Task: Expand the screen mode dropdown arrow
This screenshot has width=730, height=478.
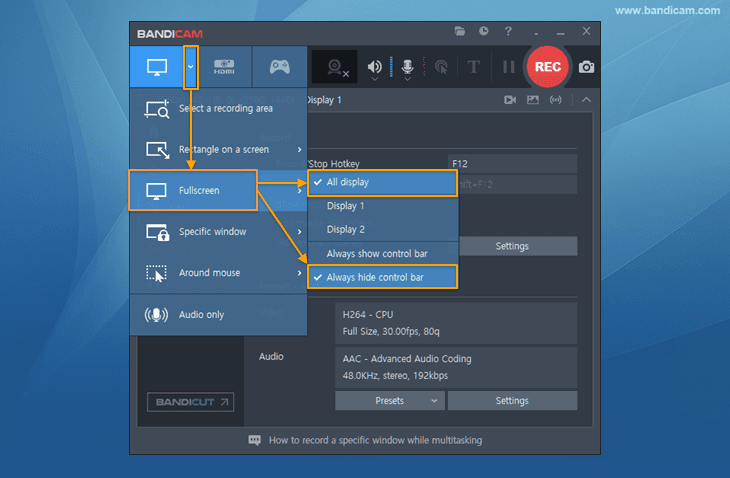Action: pos(191,67)
